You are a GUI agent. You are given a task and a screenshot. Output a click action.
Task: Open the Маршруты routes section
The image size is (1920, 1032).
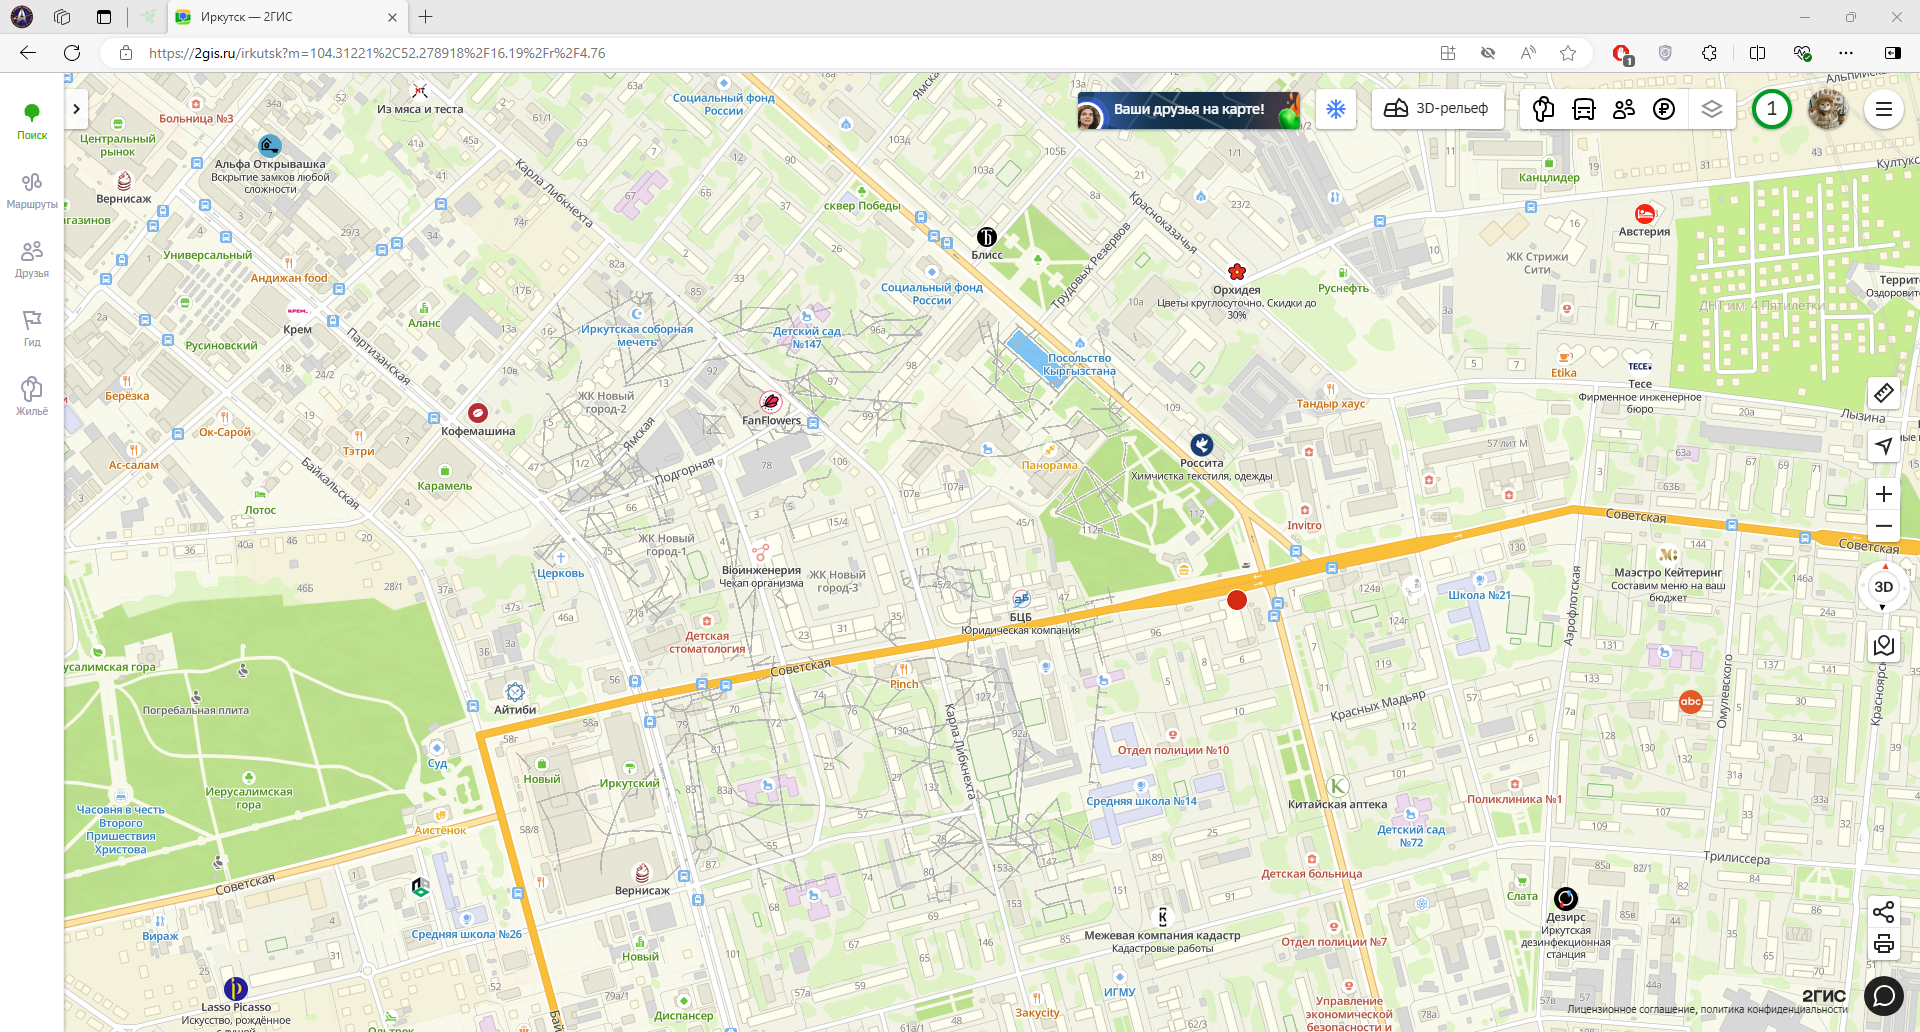32,191
